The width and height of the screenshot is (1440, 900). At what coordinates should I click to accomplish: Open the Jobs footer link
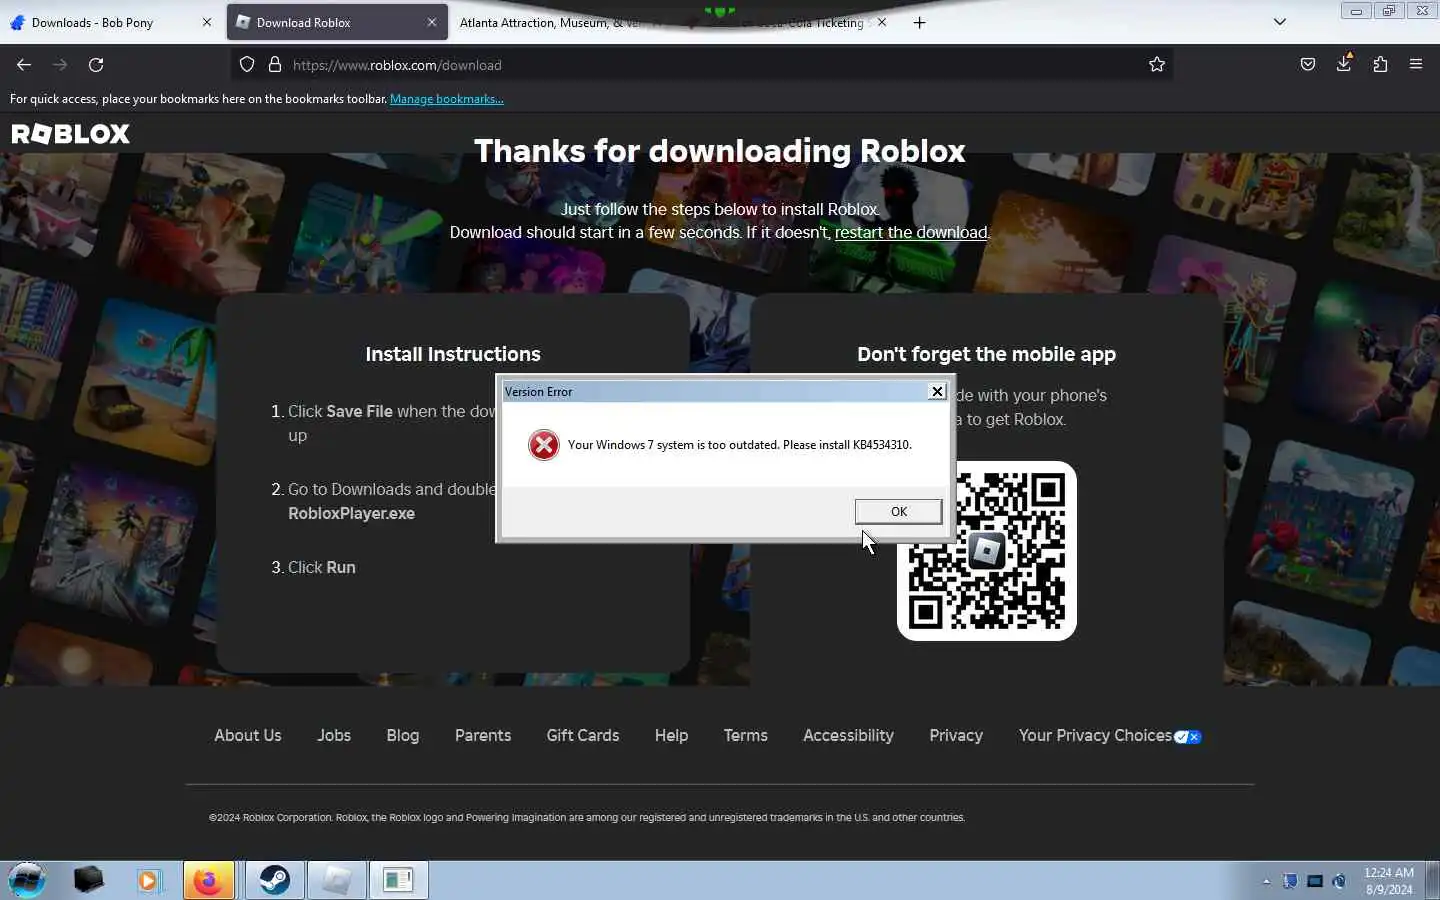click(334, 735)
